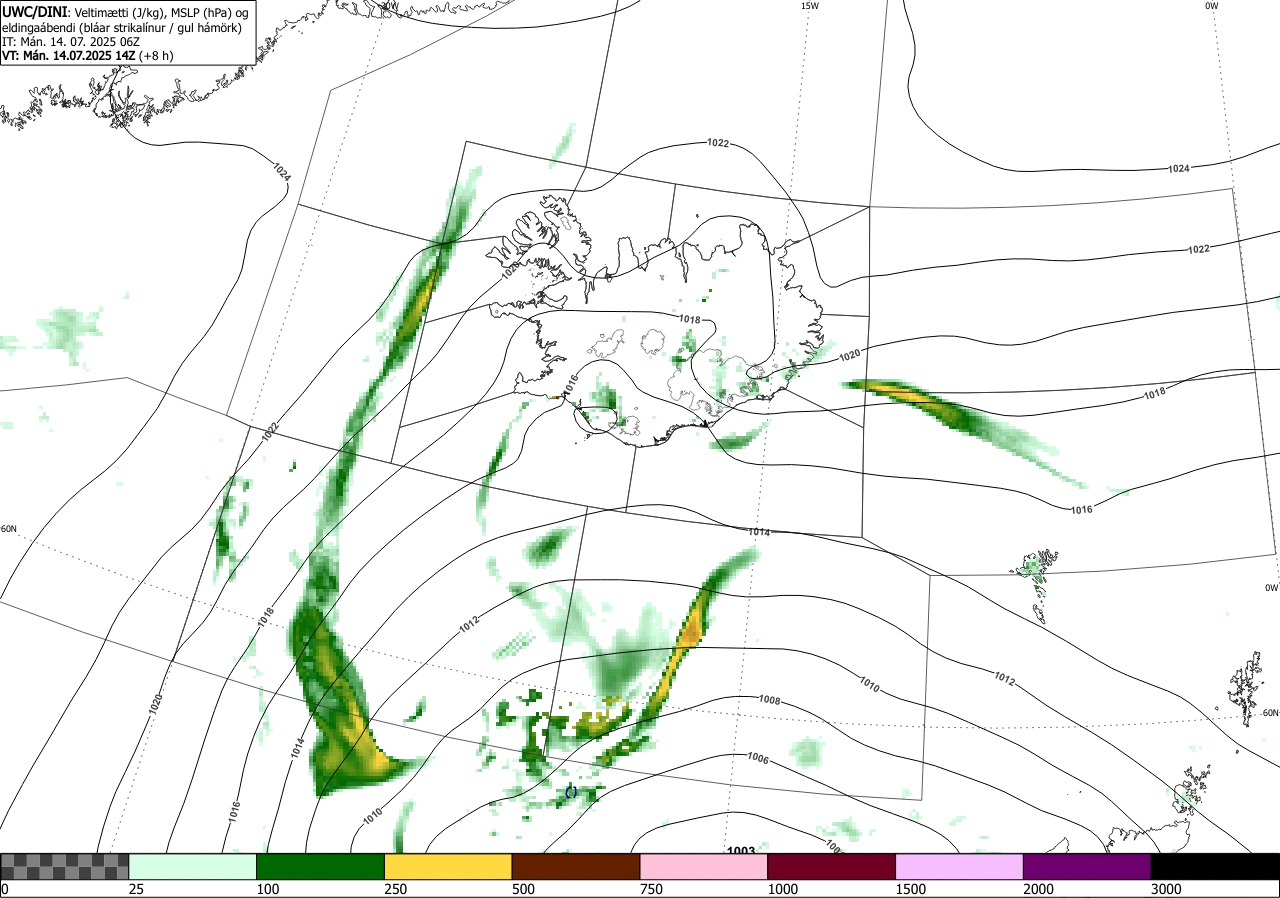
Task: Pick the brown 500–750 legend swatch
Action: [576, 866]
